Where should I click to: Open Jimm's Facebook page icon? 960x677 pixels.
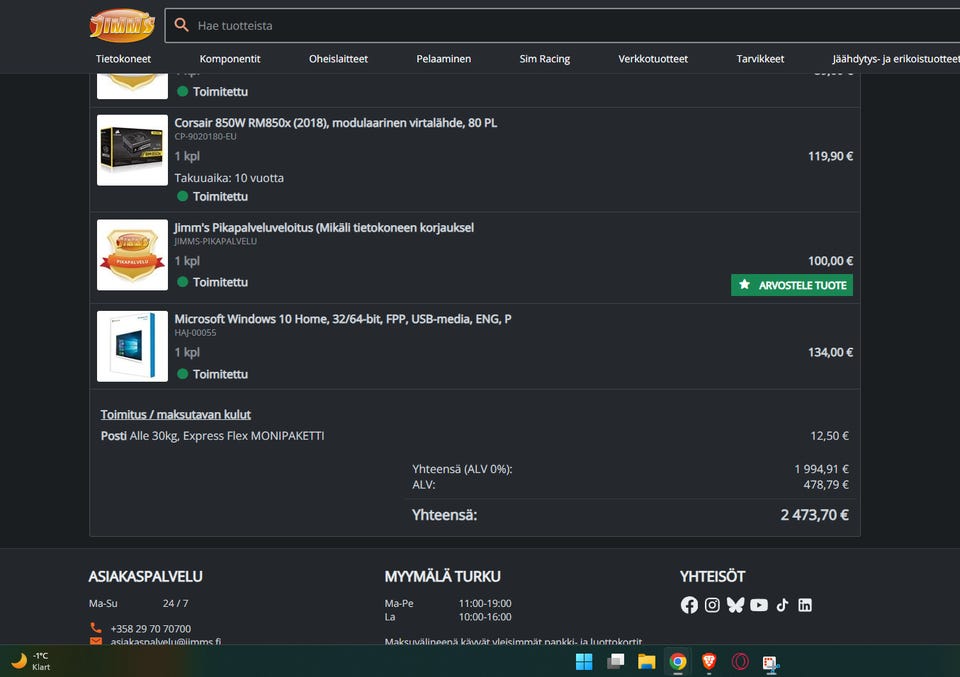pyautogui.click(x=689, y=605)
